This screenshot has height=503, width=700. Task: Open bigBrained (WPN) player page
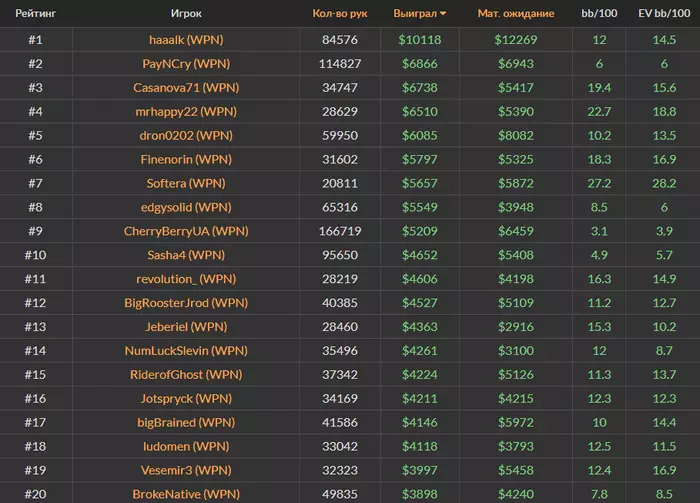tap(186, 423)
